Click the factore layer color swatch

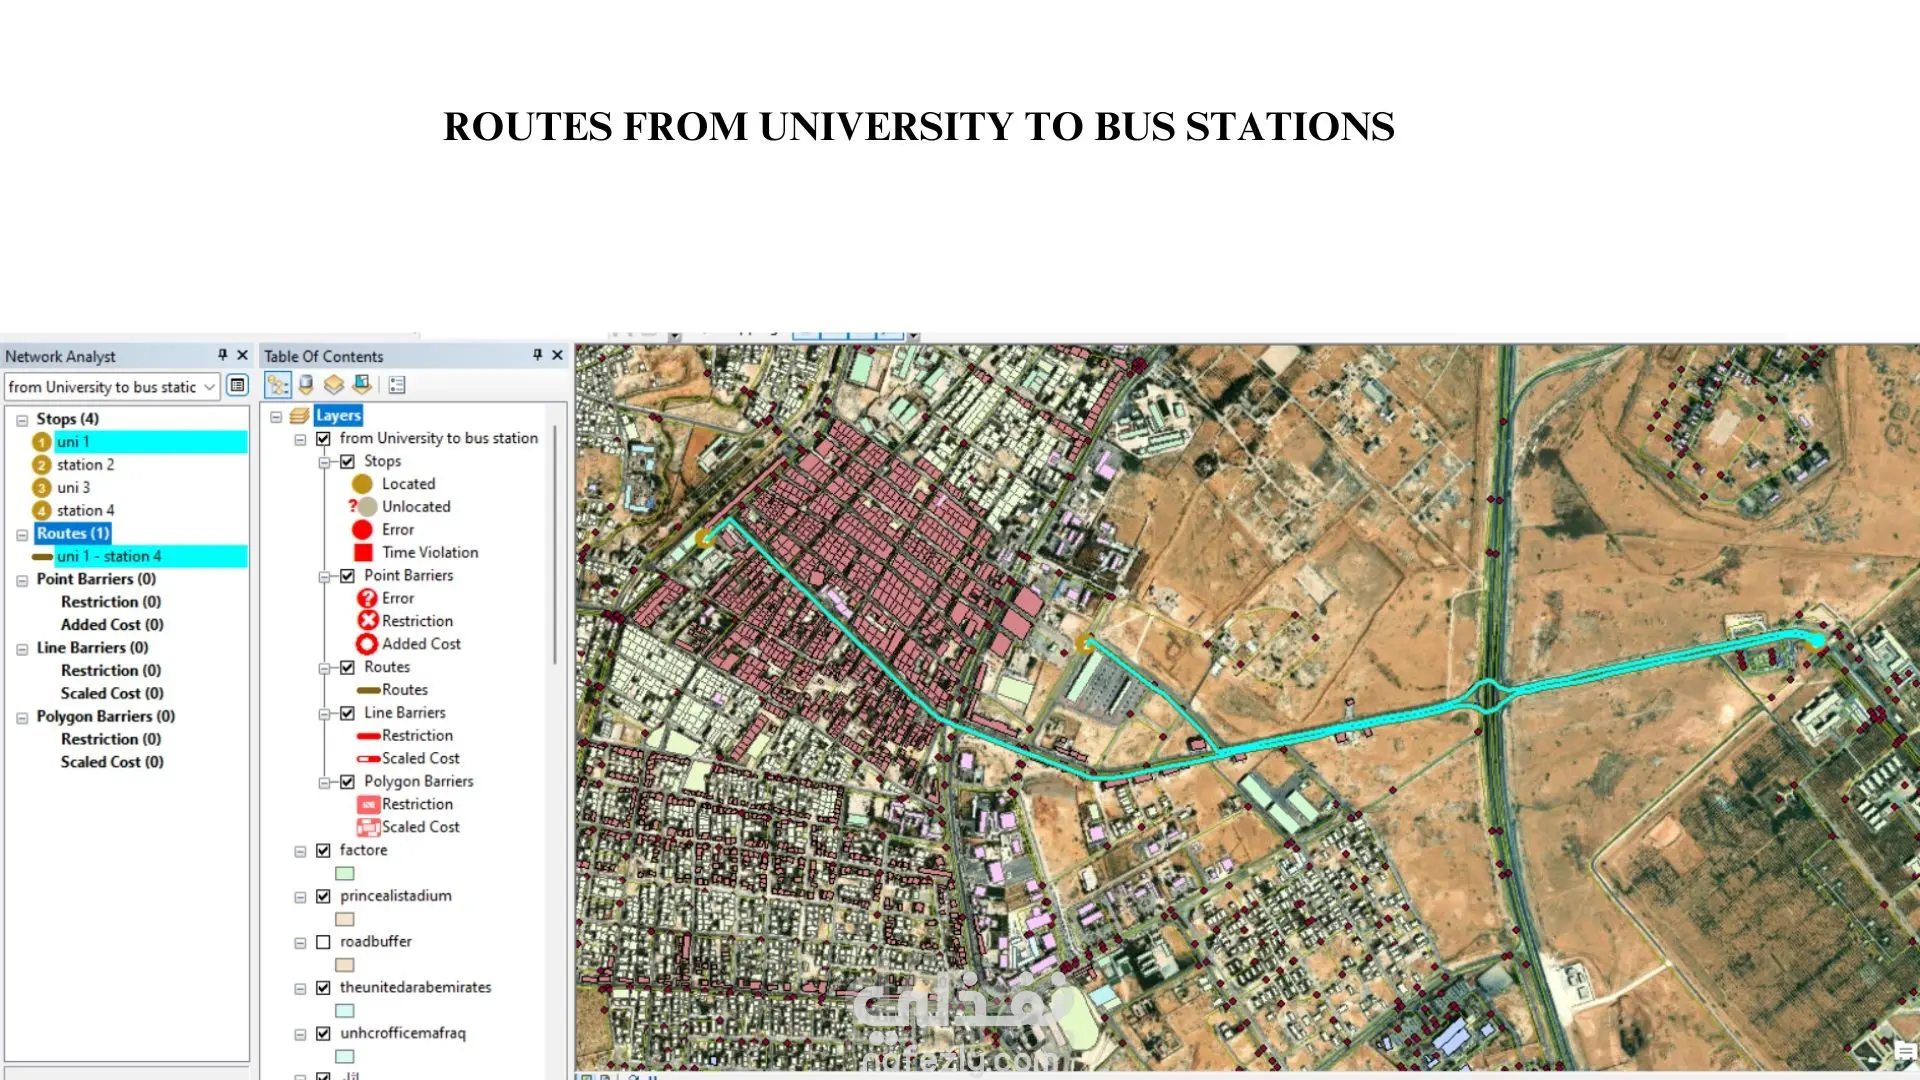click(x=345, y=874)
